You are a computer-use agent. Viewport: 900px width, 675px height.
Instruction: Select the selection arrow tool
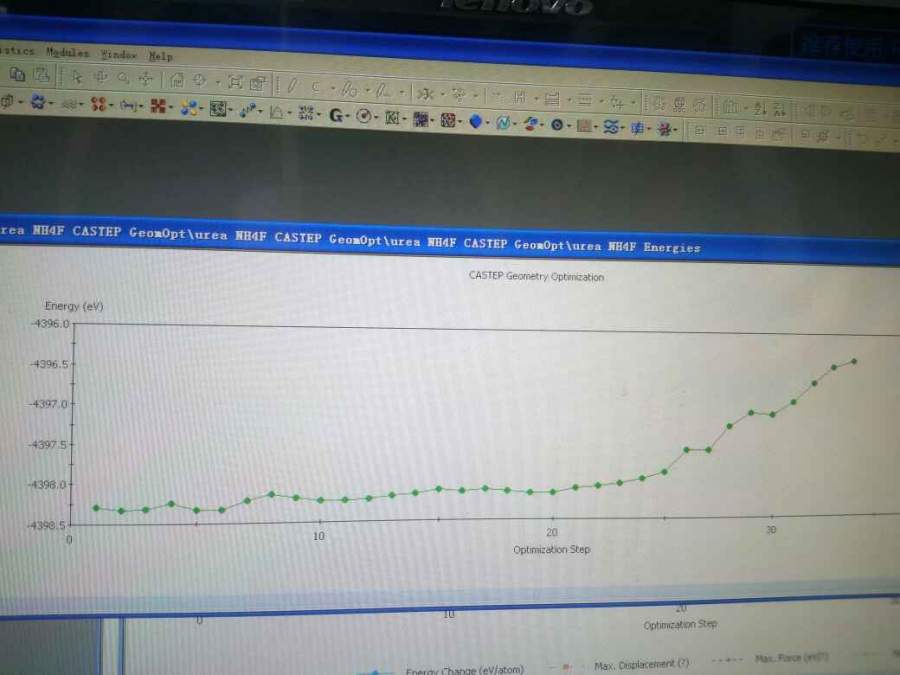point(76,77)
